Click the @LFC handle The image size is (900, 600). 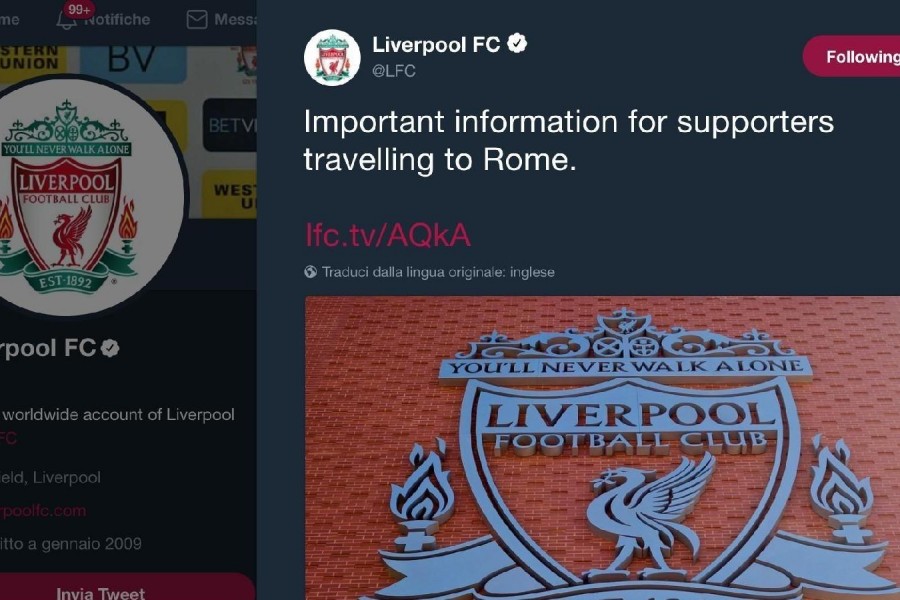coord(394,71)
